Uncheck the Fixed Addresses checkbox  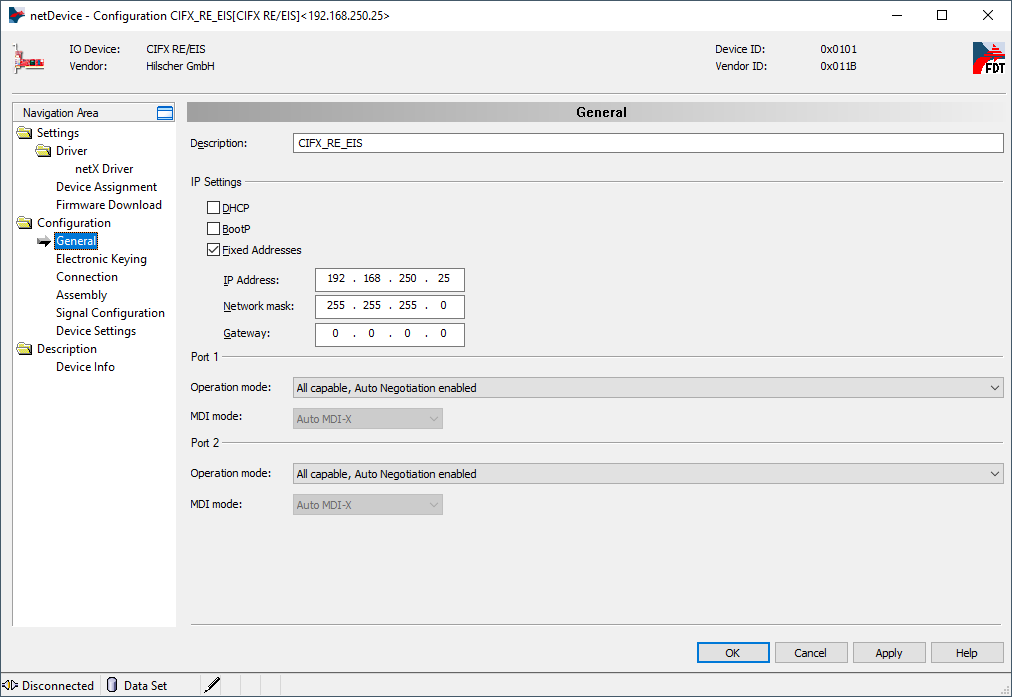(213, 250)
